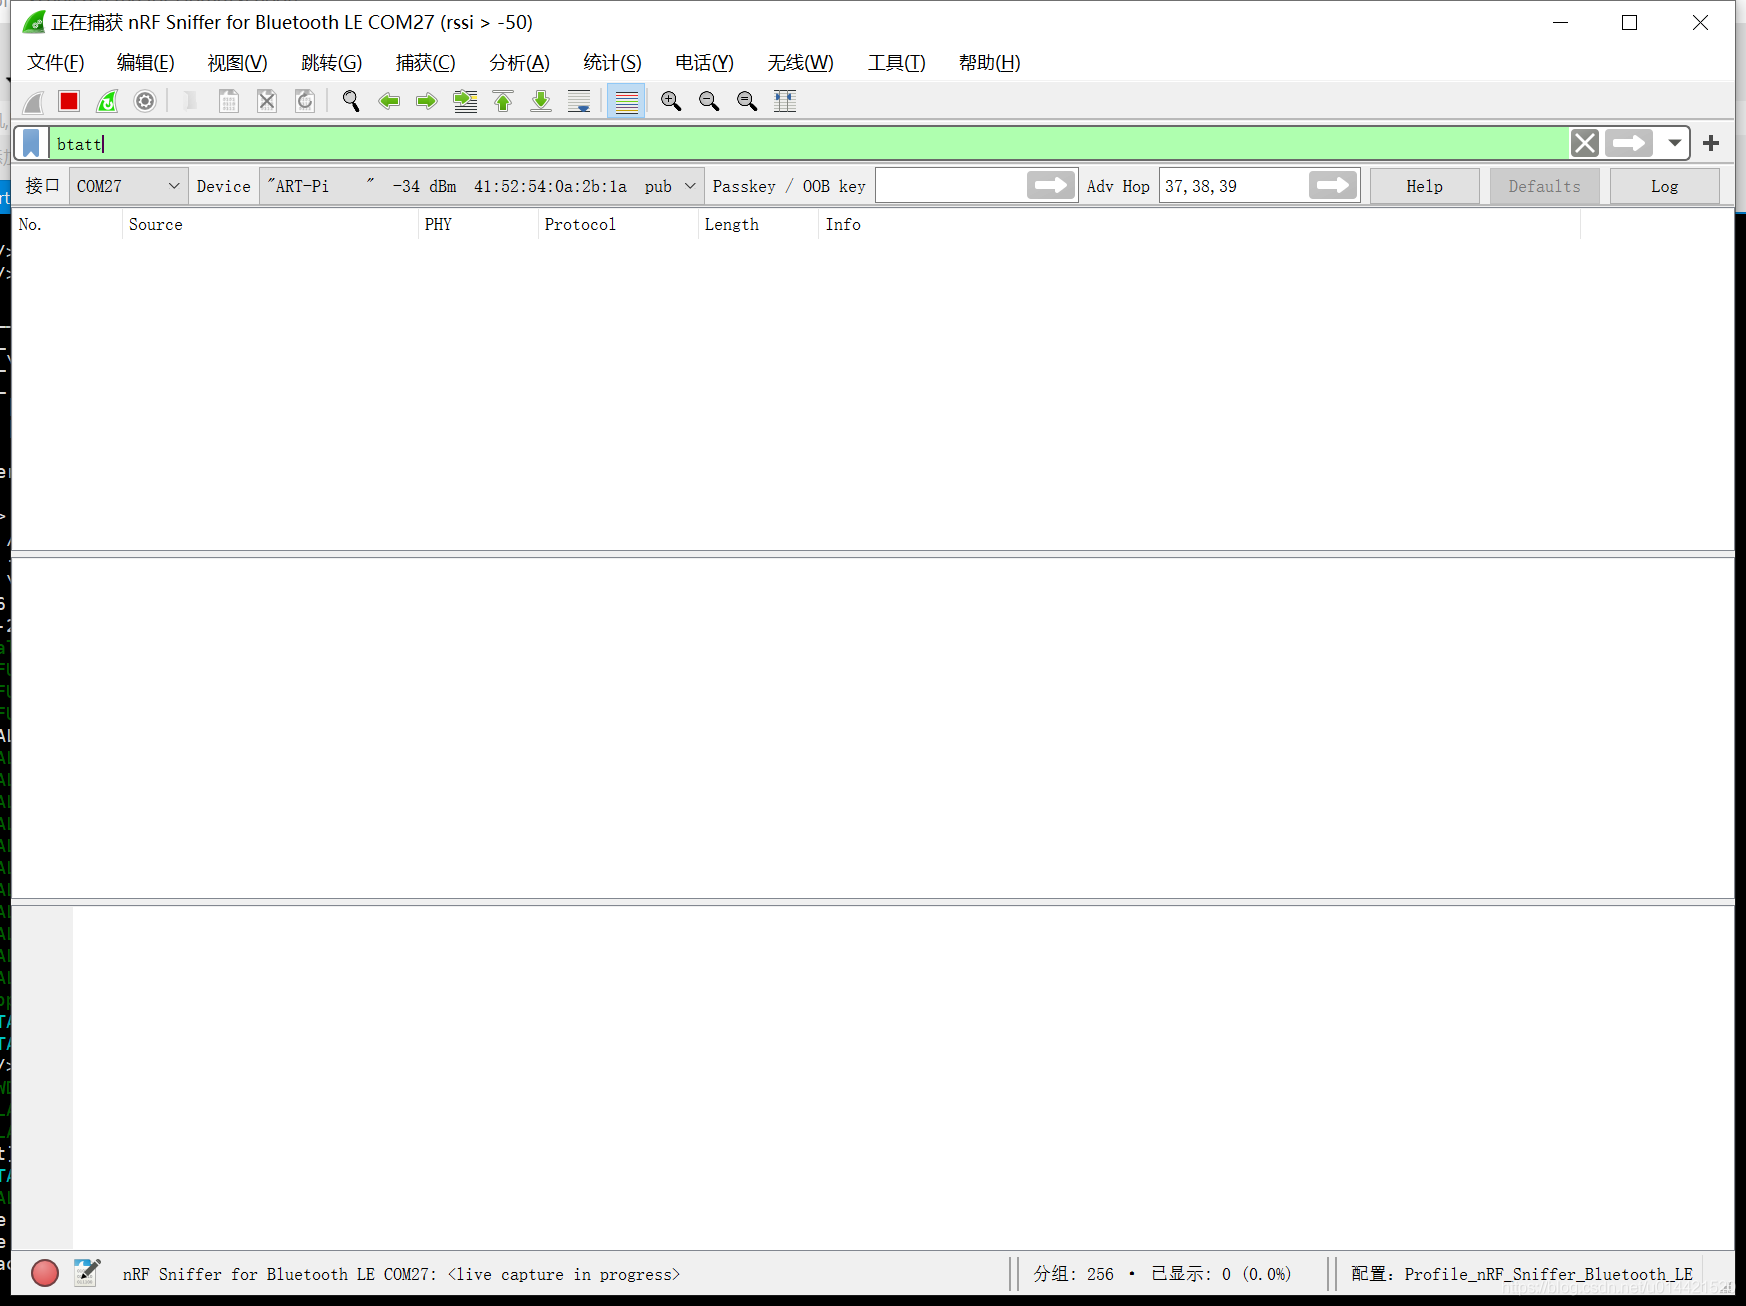Image resolution: width=1746 pixels, height=1306 pixels.
Task: Jump to the last packet
Action: click(541, 101)
